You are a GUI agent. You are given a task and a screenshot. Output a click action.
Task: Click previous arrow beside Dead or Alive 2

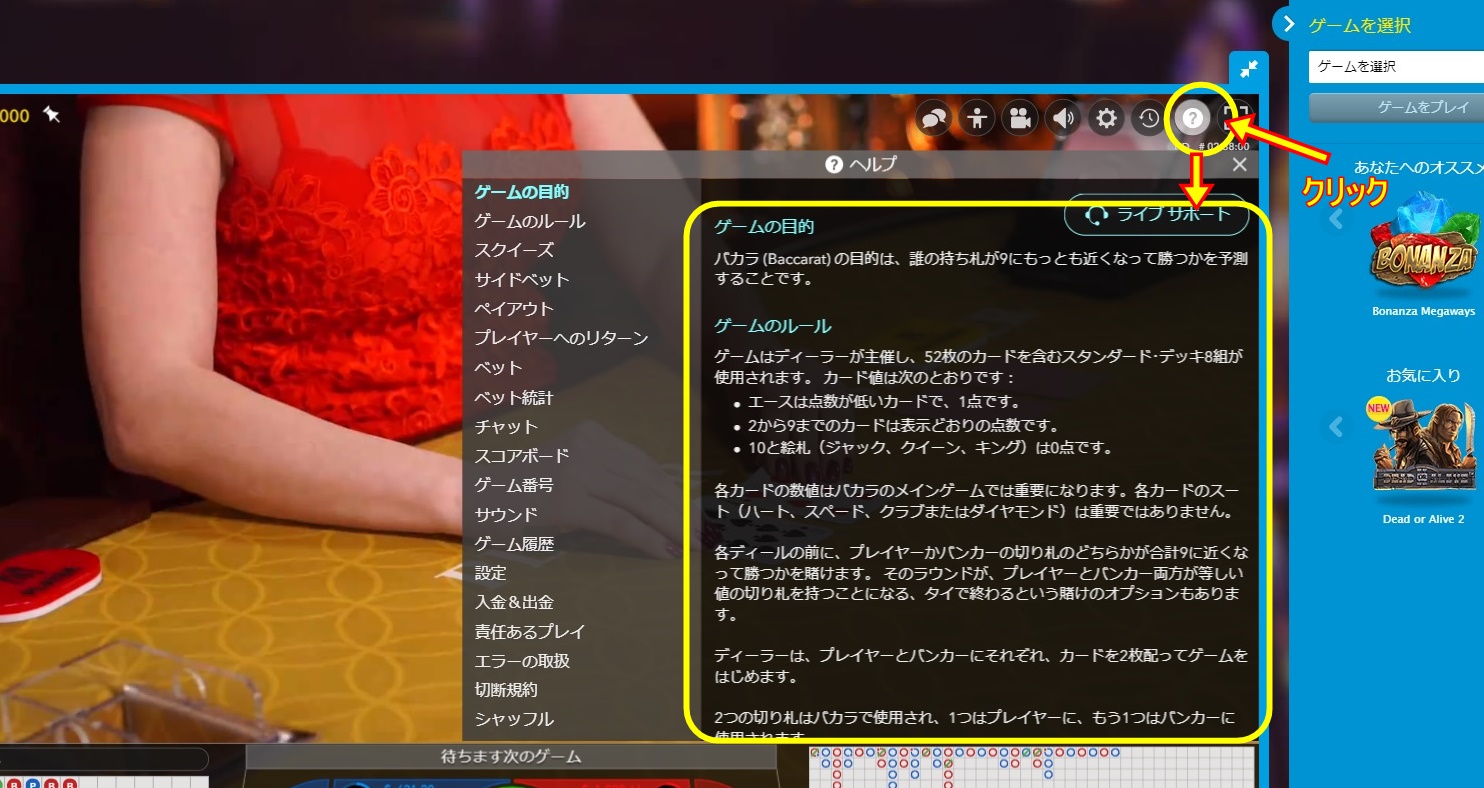(1337, 426)
